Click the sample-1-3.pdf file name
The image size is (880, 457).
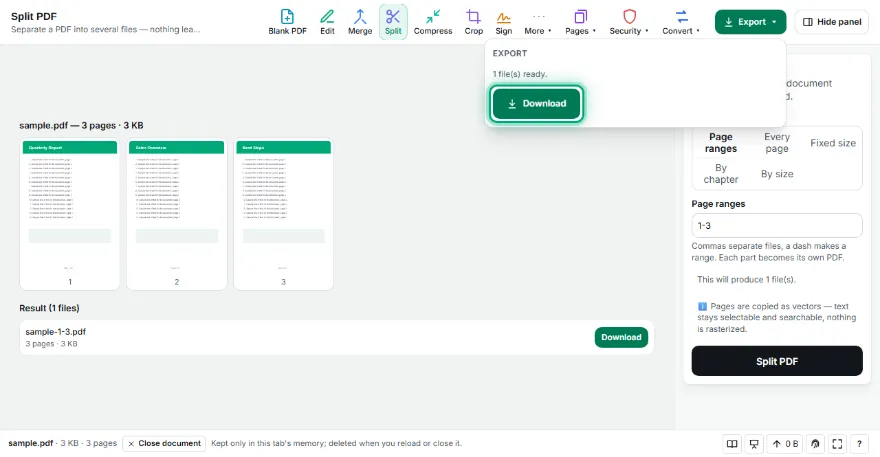click(x=56, y=332)
